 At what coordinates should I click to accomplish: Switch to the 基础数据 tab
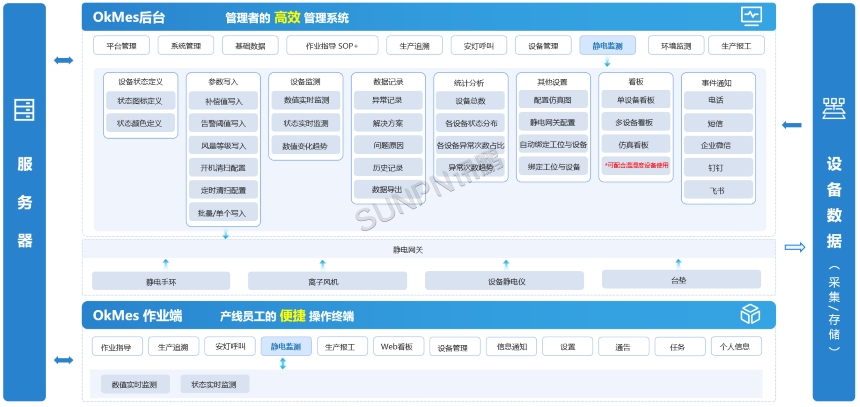[250, 46]
